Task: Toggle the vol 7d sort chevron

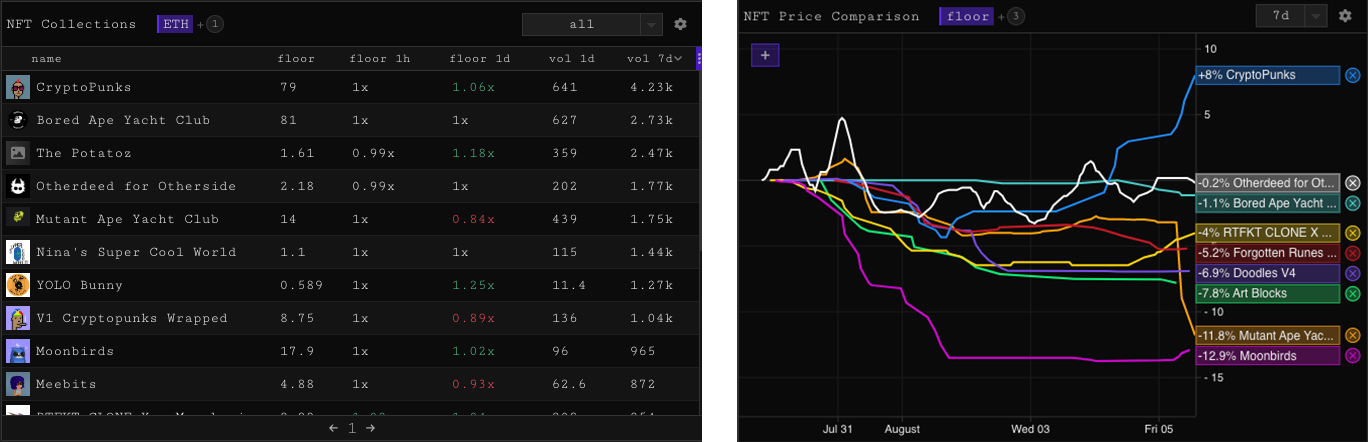Action: click(x=679, y=59)
